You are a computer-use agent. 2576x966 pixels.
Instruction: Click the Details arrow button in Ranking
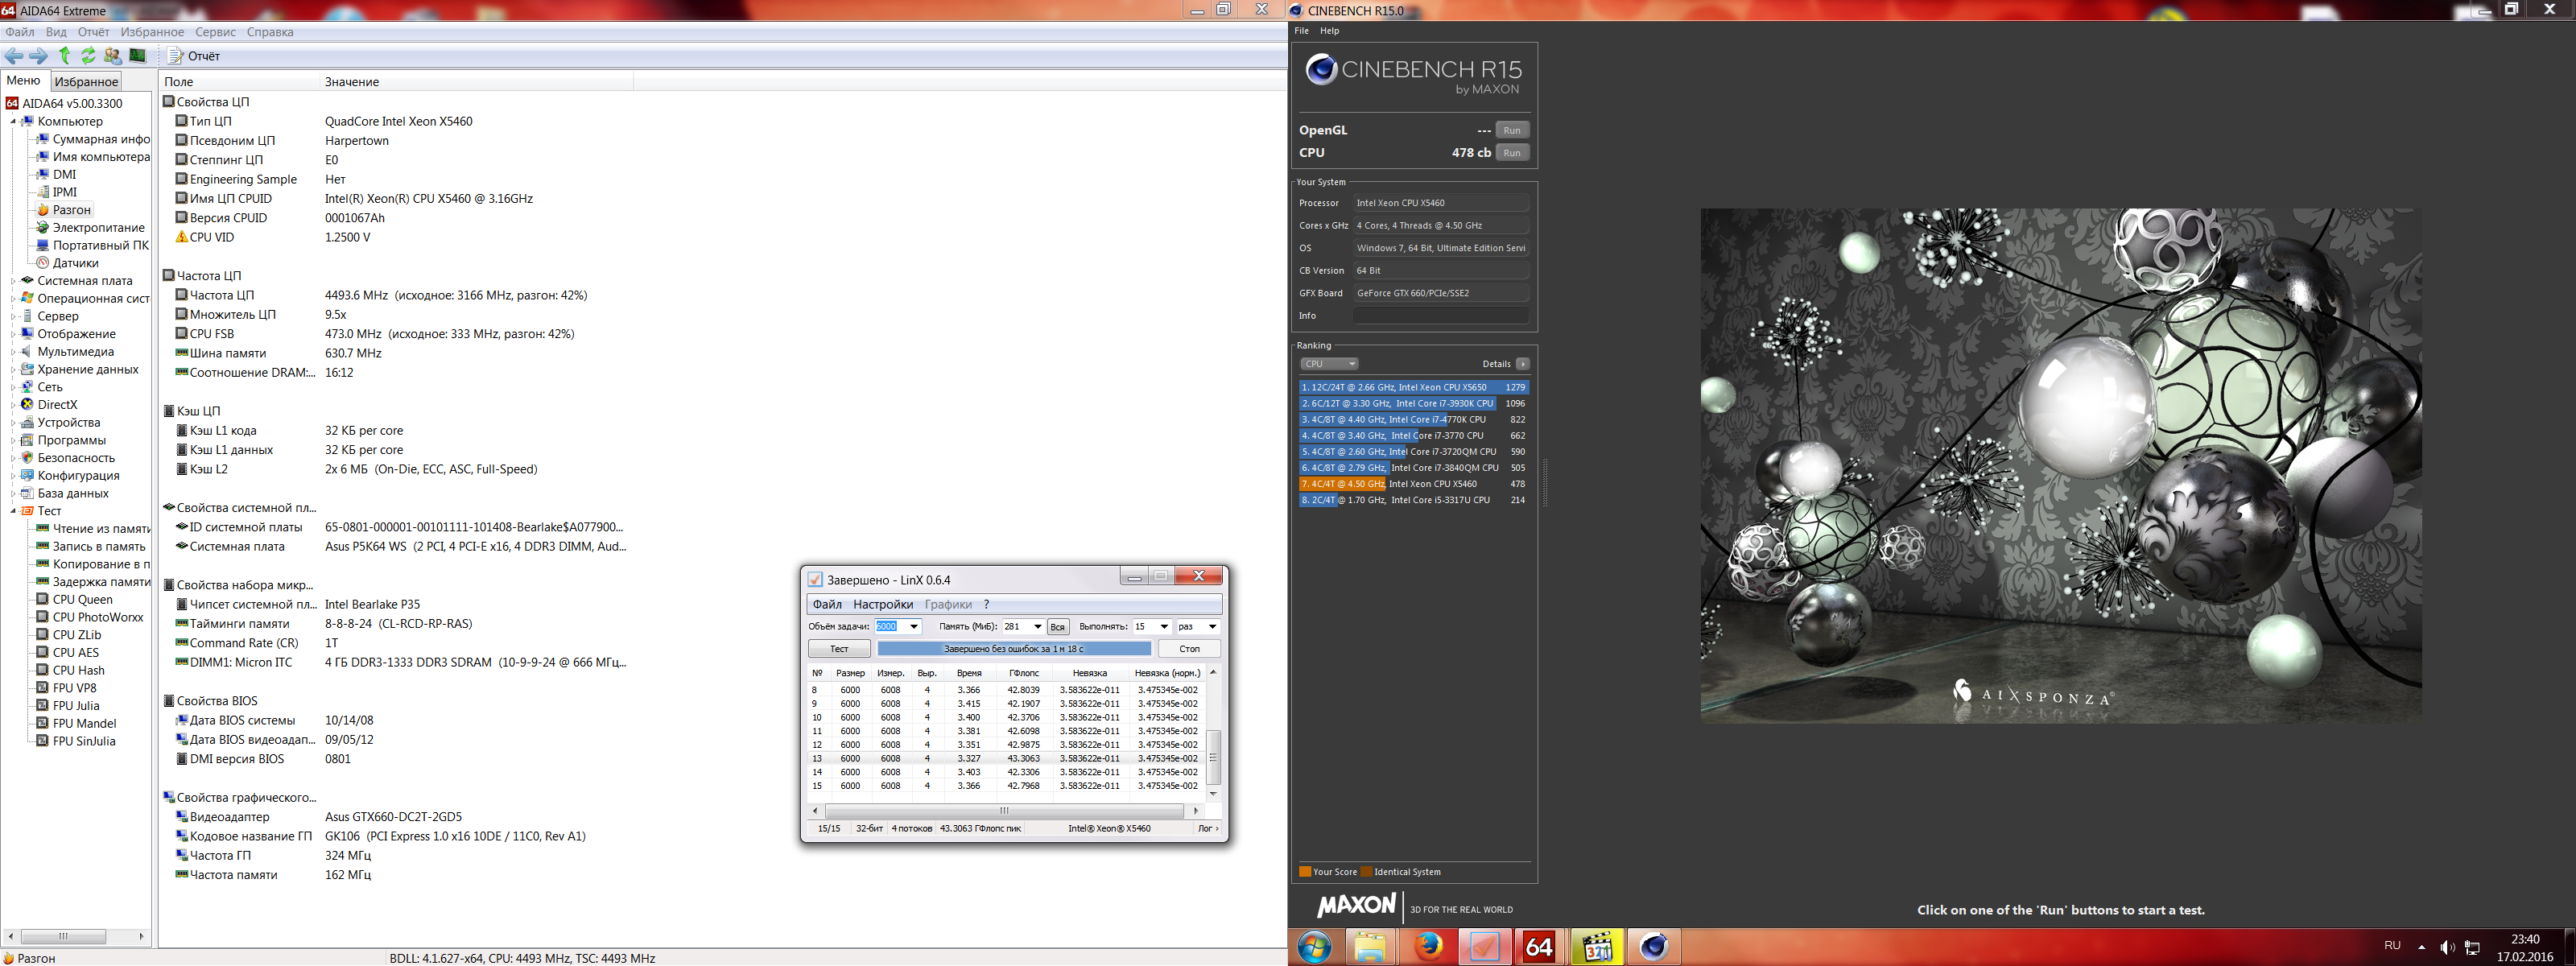[x=1522, y=364]
